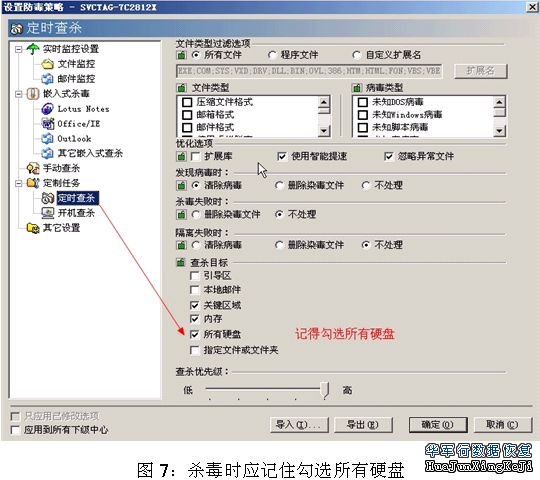Toggle 内存 scan target checkbox

195,319
